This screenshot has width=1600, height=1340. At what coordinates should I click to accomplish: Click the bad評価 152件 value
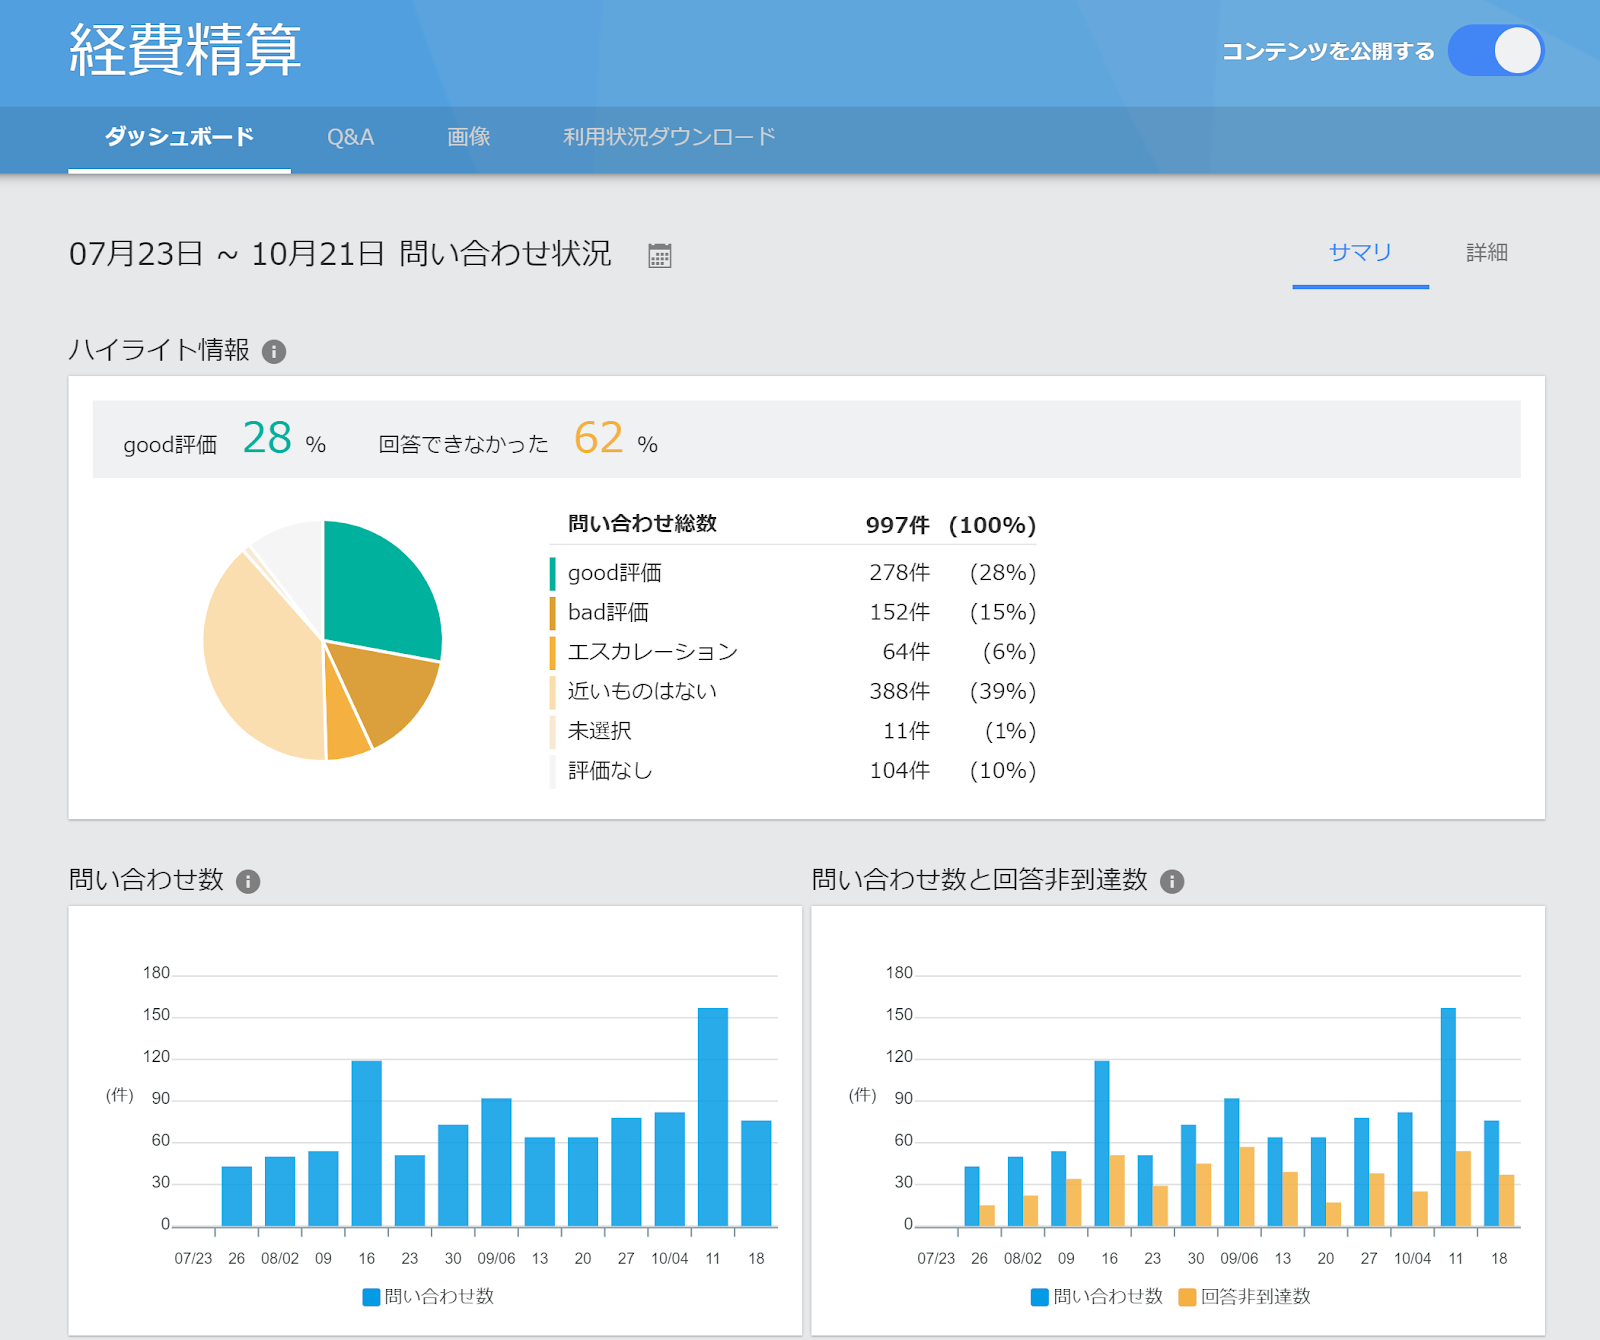[899, 613]
